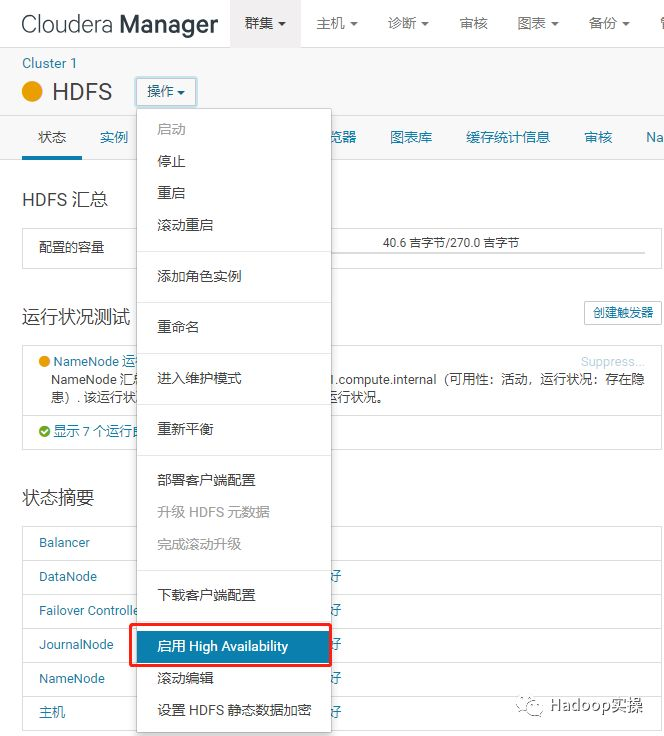Choose 部署客户端配置 menu item

[x=234, y=480]
